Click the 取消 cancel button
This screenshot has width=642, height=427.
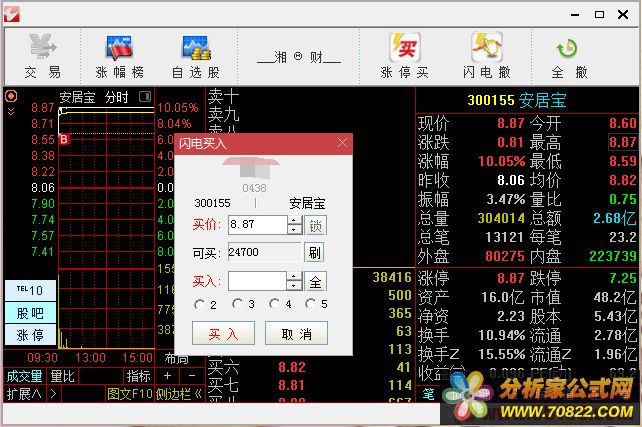tap(296, 333)
